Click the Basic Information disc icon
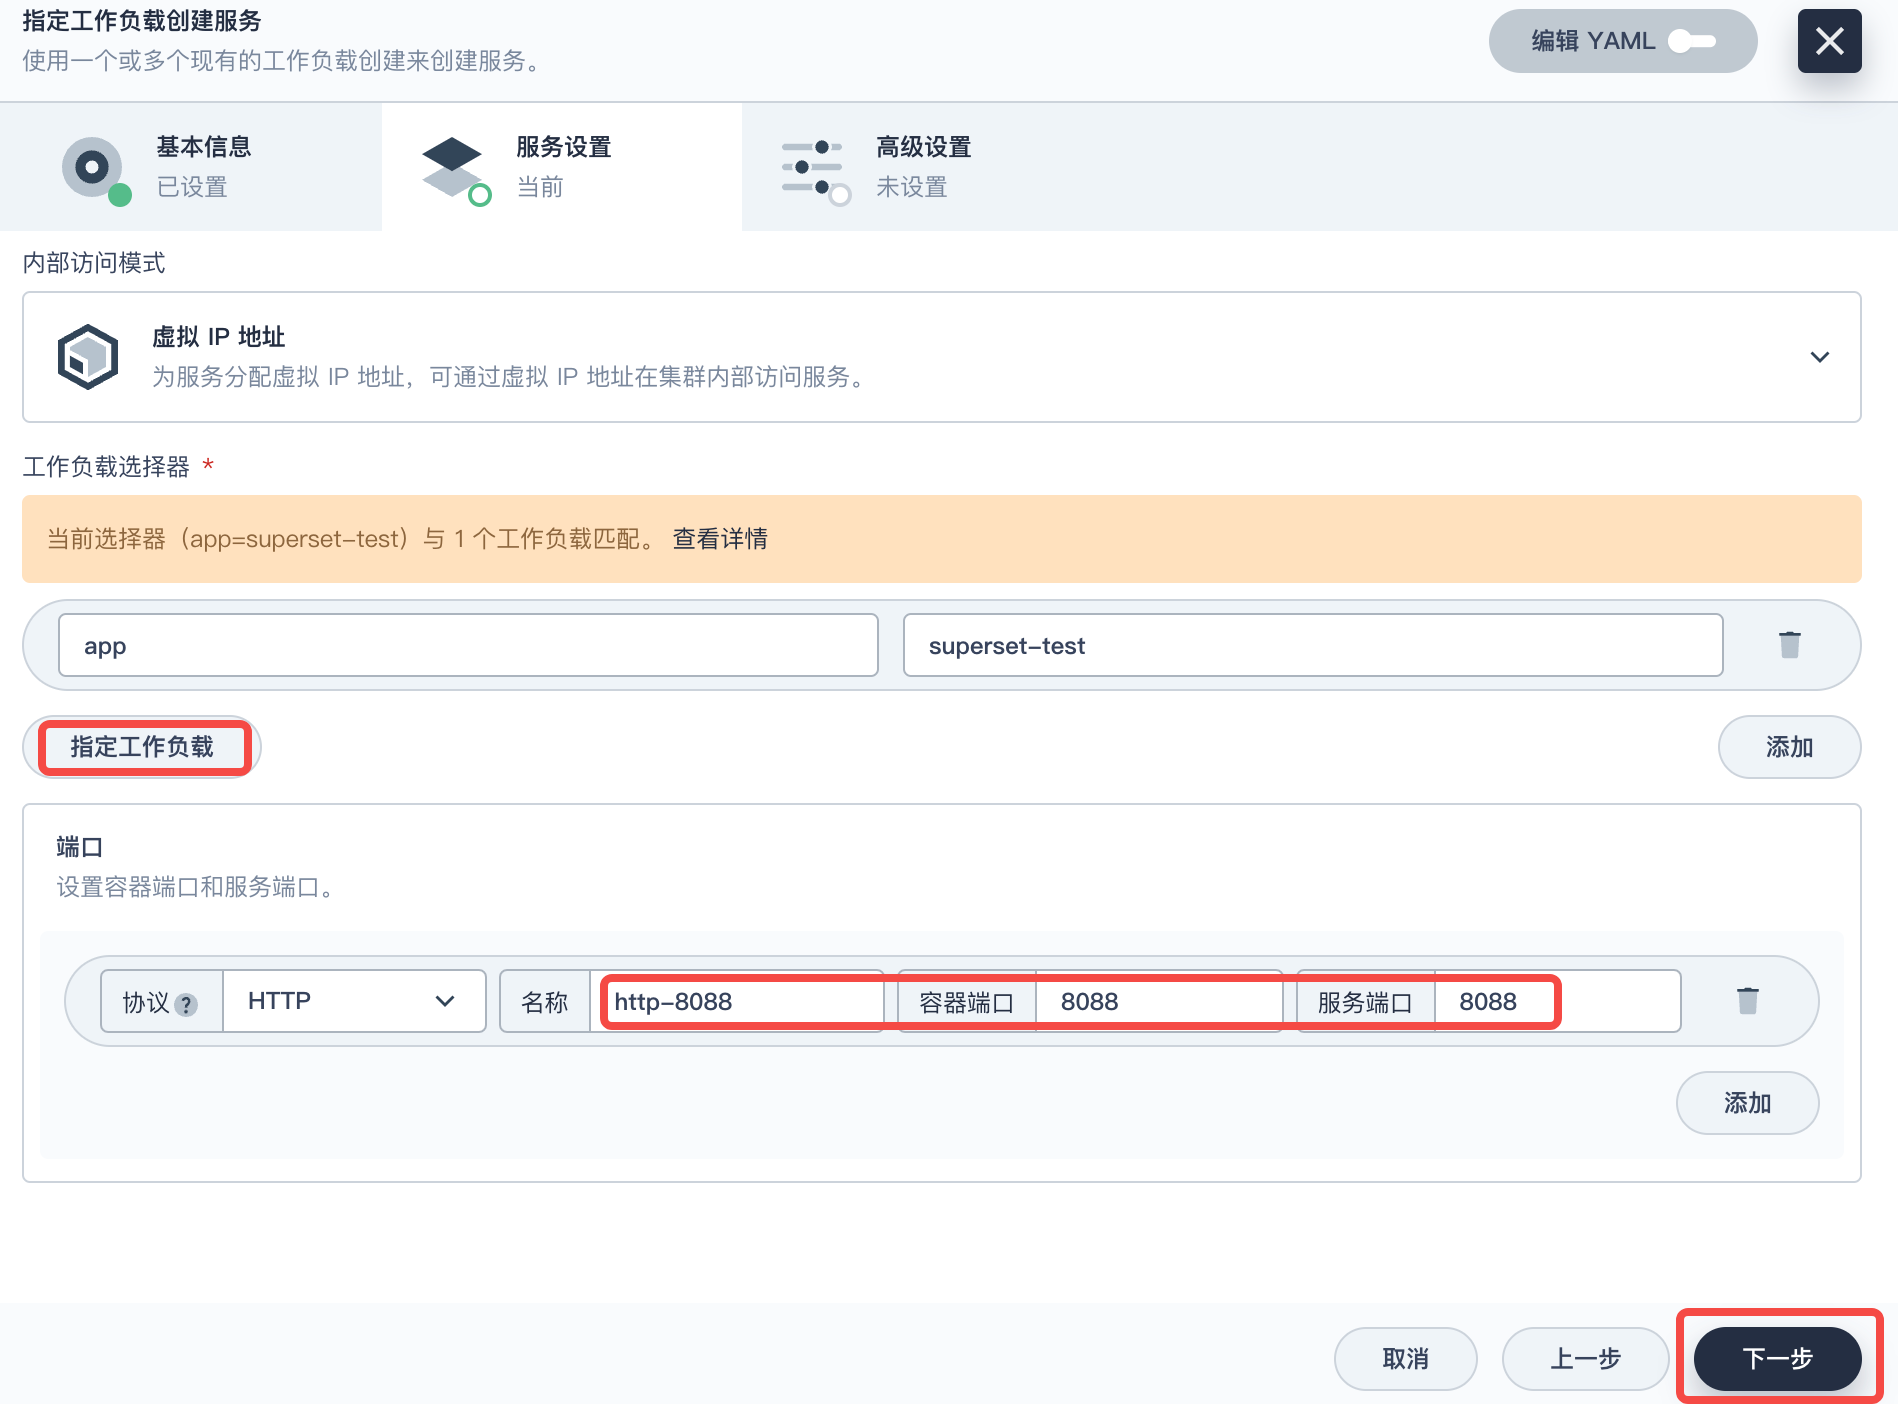 [x=93, y=168]
